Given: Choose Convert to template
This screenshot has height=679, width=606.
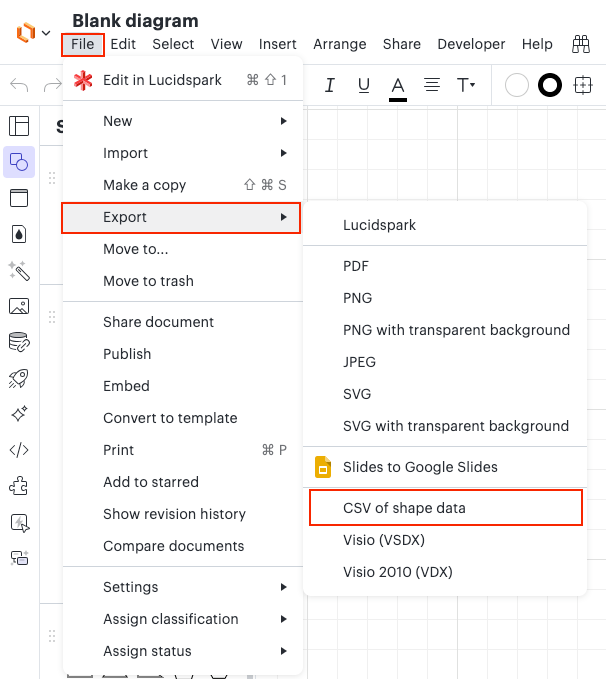Looking at the screenshot, I should pos(182,419).
